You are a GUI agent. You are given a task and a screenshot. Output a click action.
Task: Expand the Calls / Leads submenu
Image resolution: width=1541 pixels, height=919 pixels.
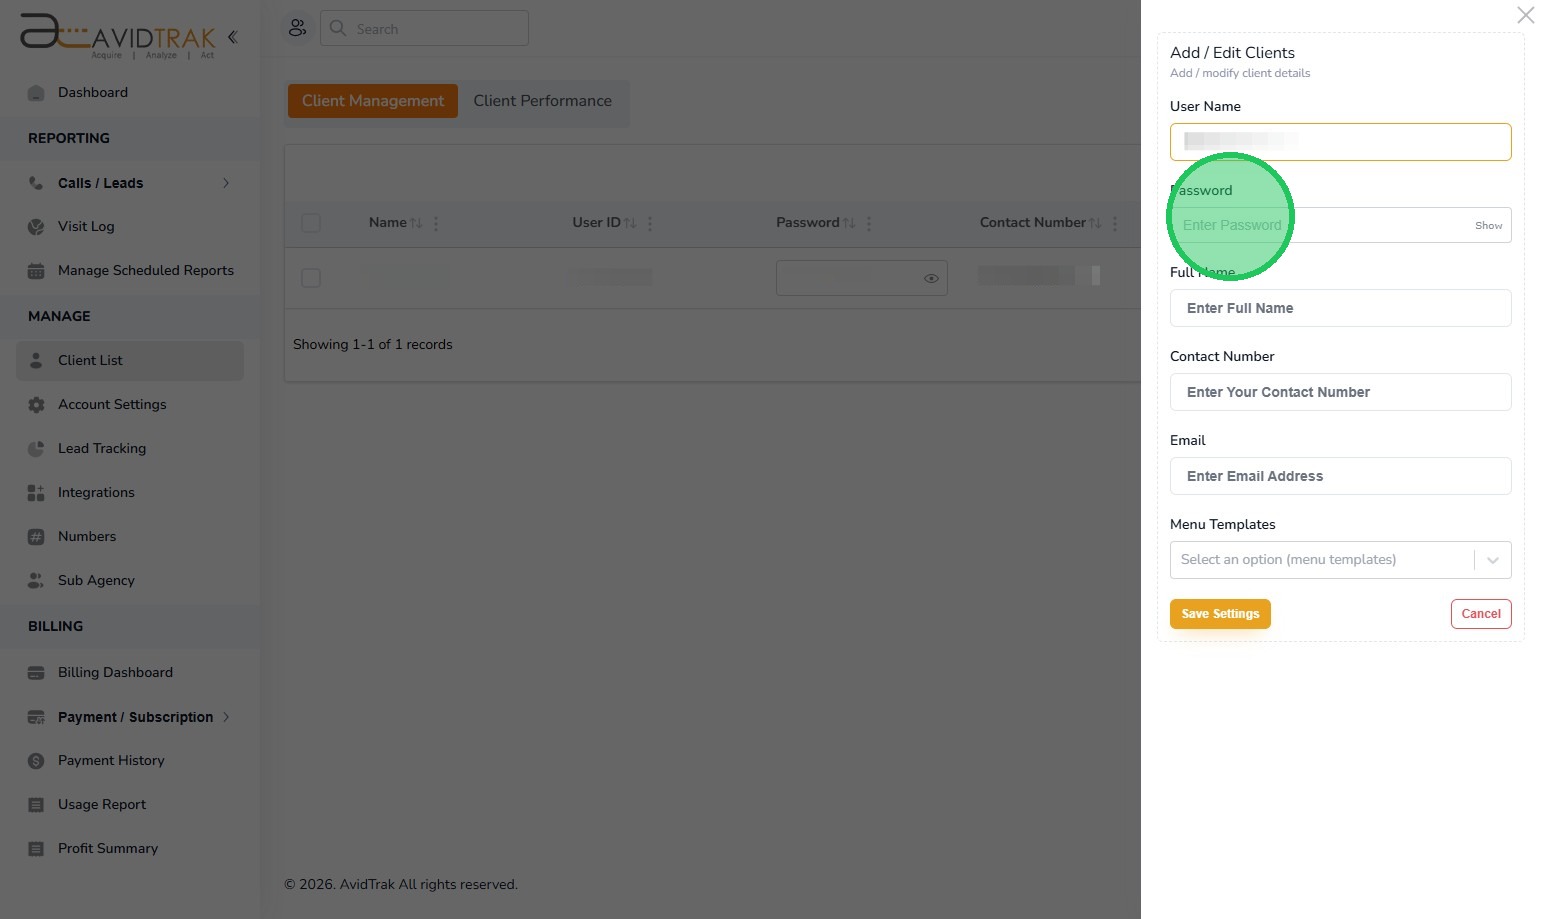(x=226, y=183)
